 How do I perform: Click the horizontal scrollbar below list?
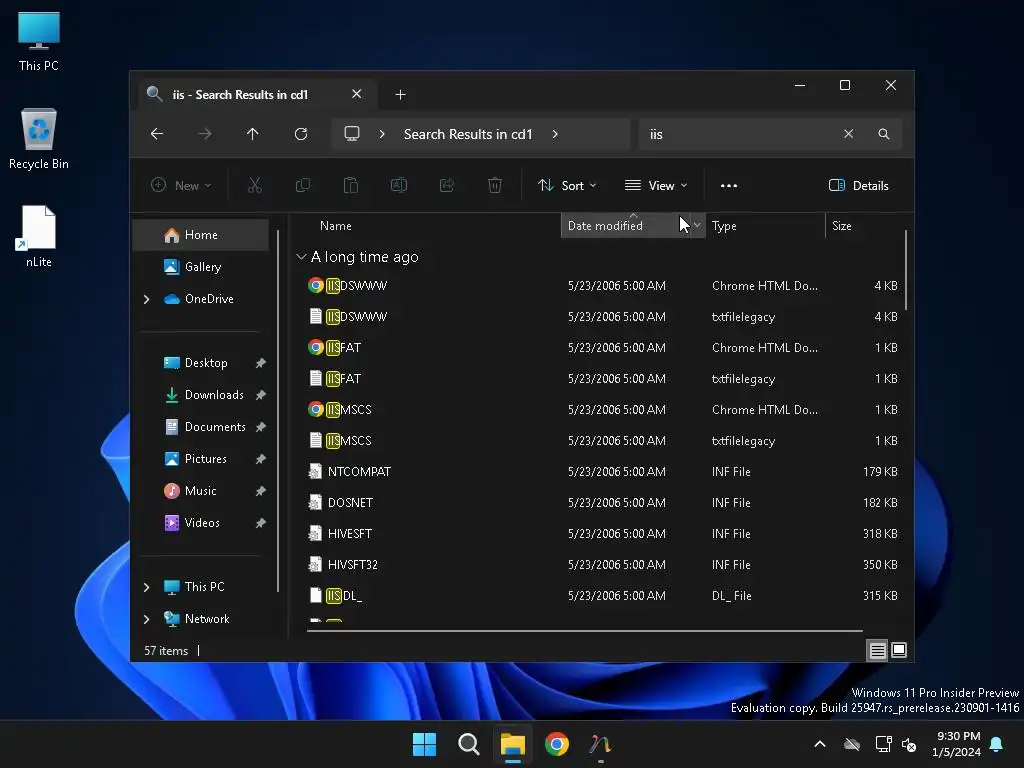pyautogui.click(x=584, y=631)
